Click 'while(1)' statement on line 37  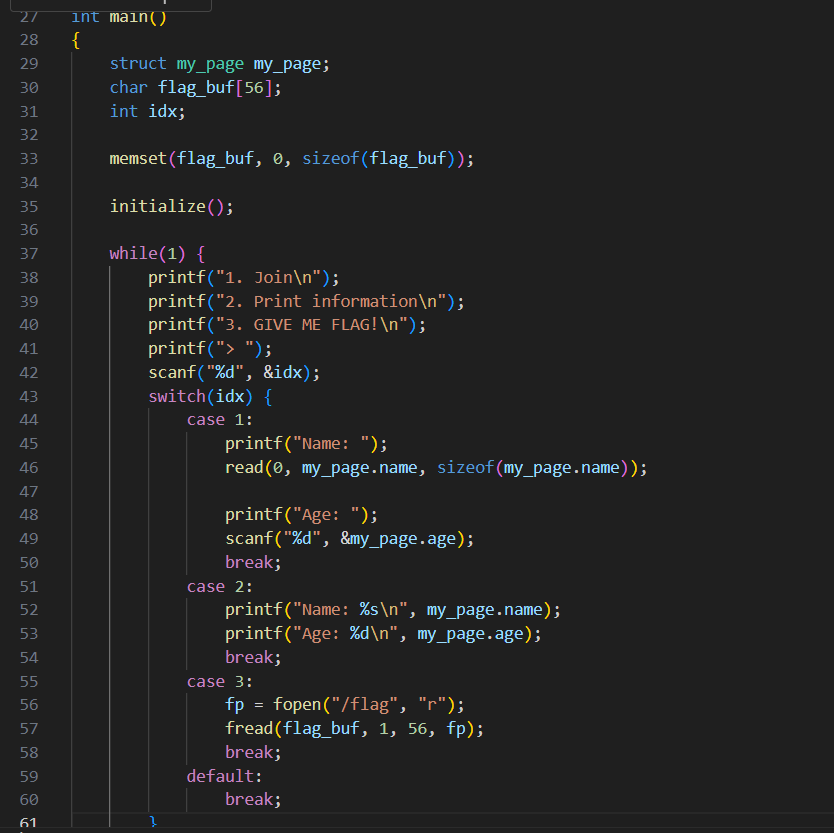click(147, 254)
